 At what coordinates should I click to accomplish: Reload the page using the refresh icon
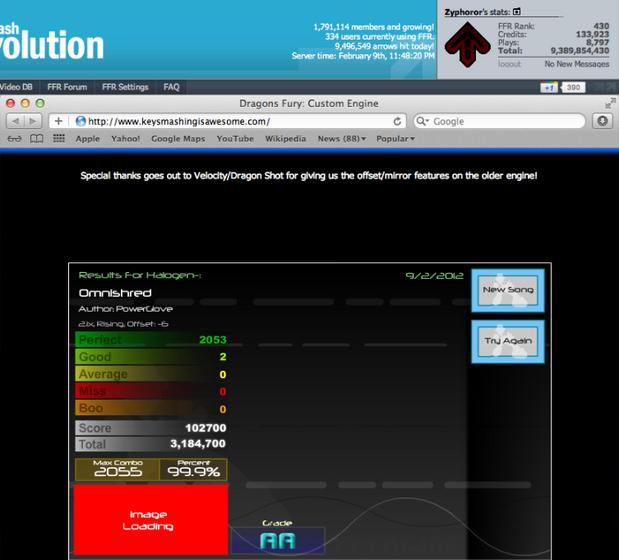[397, 121]
